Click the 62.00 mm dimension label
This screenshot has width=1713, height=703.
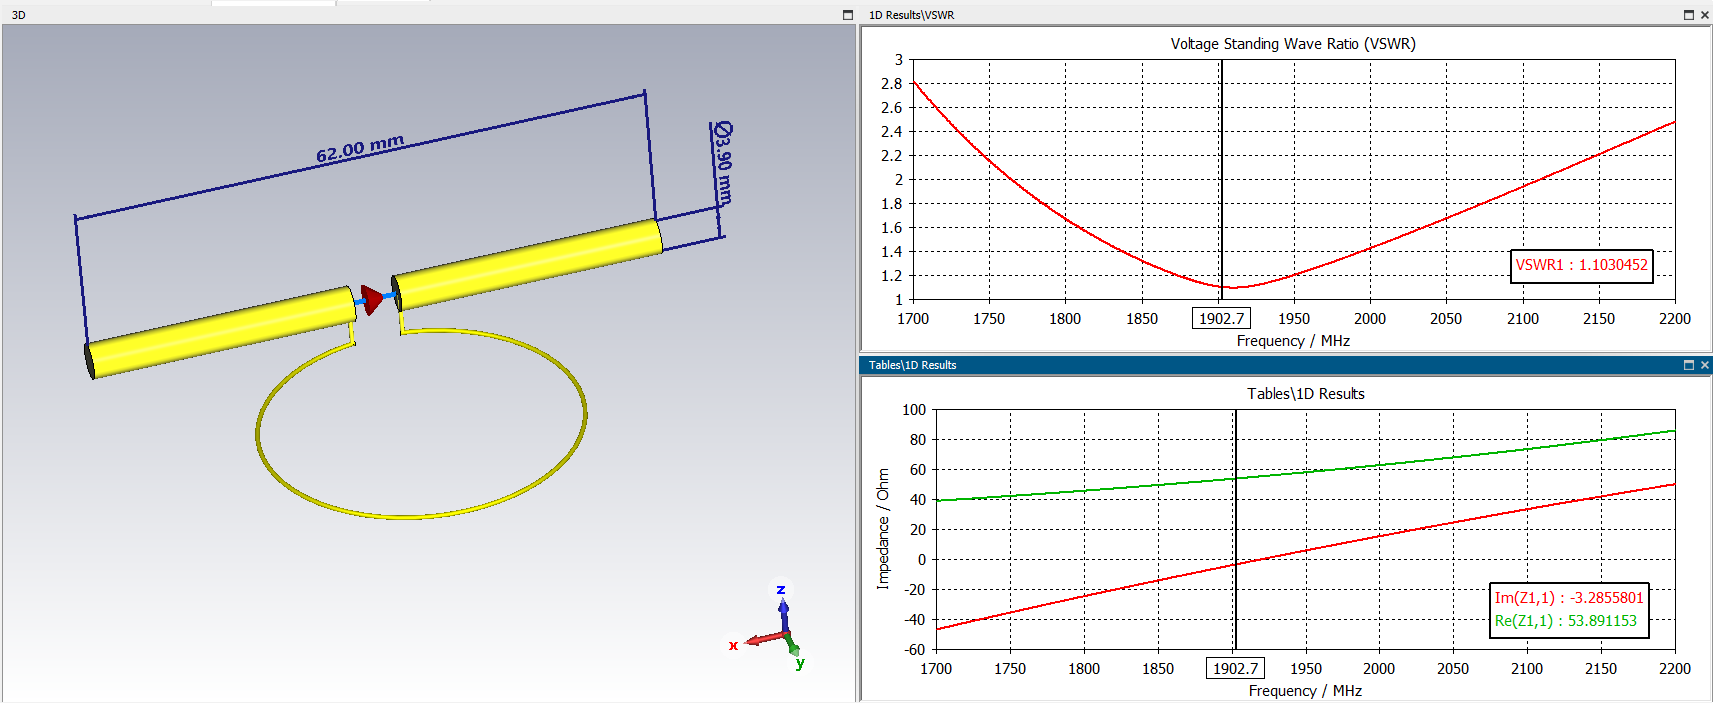(x=360, y=149)
